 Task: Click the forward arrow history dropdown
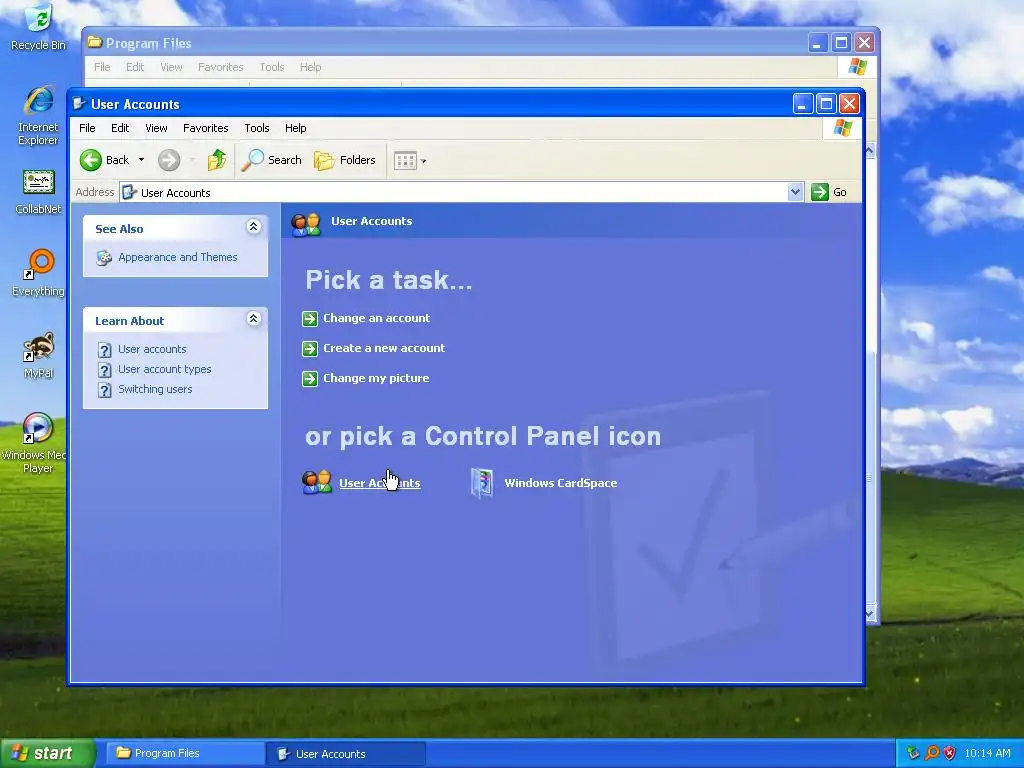click(x=193, y=160)
